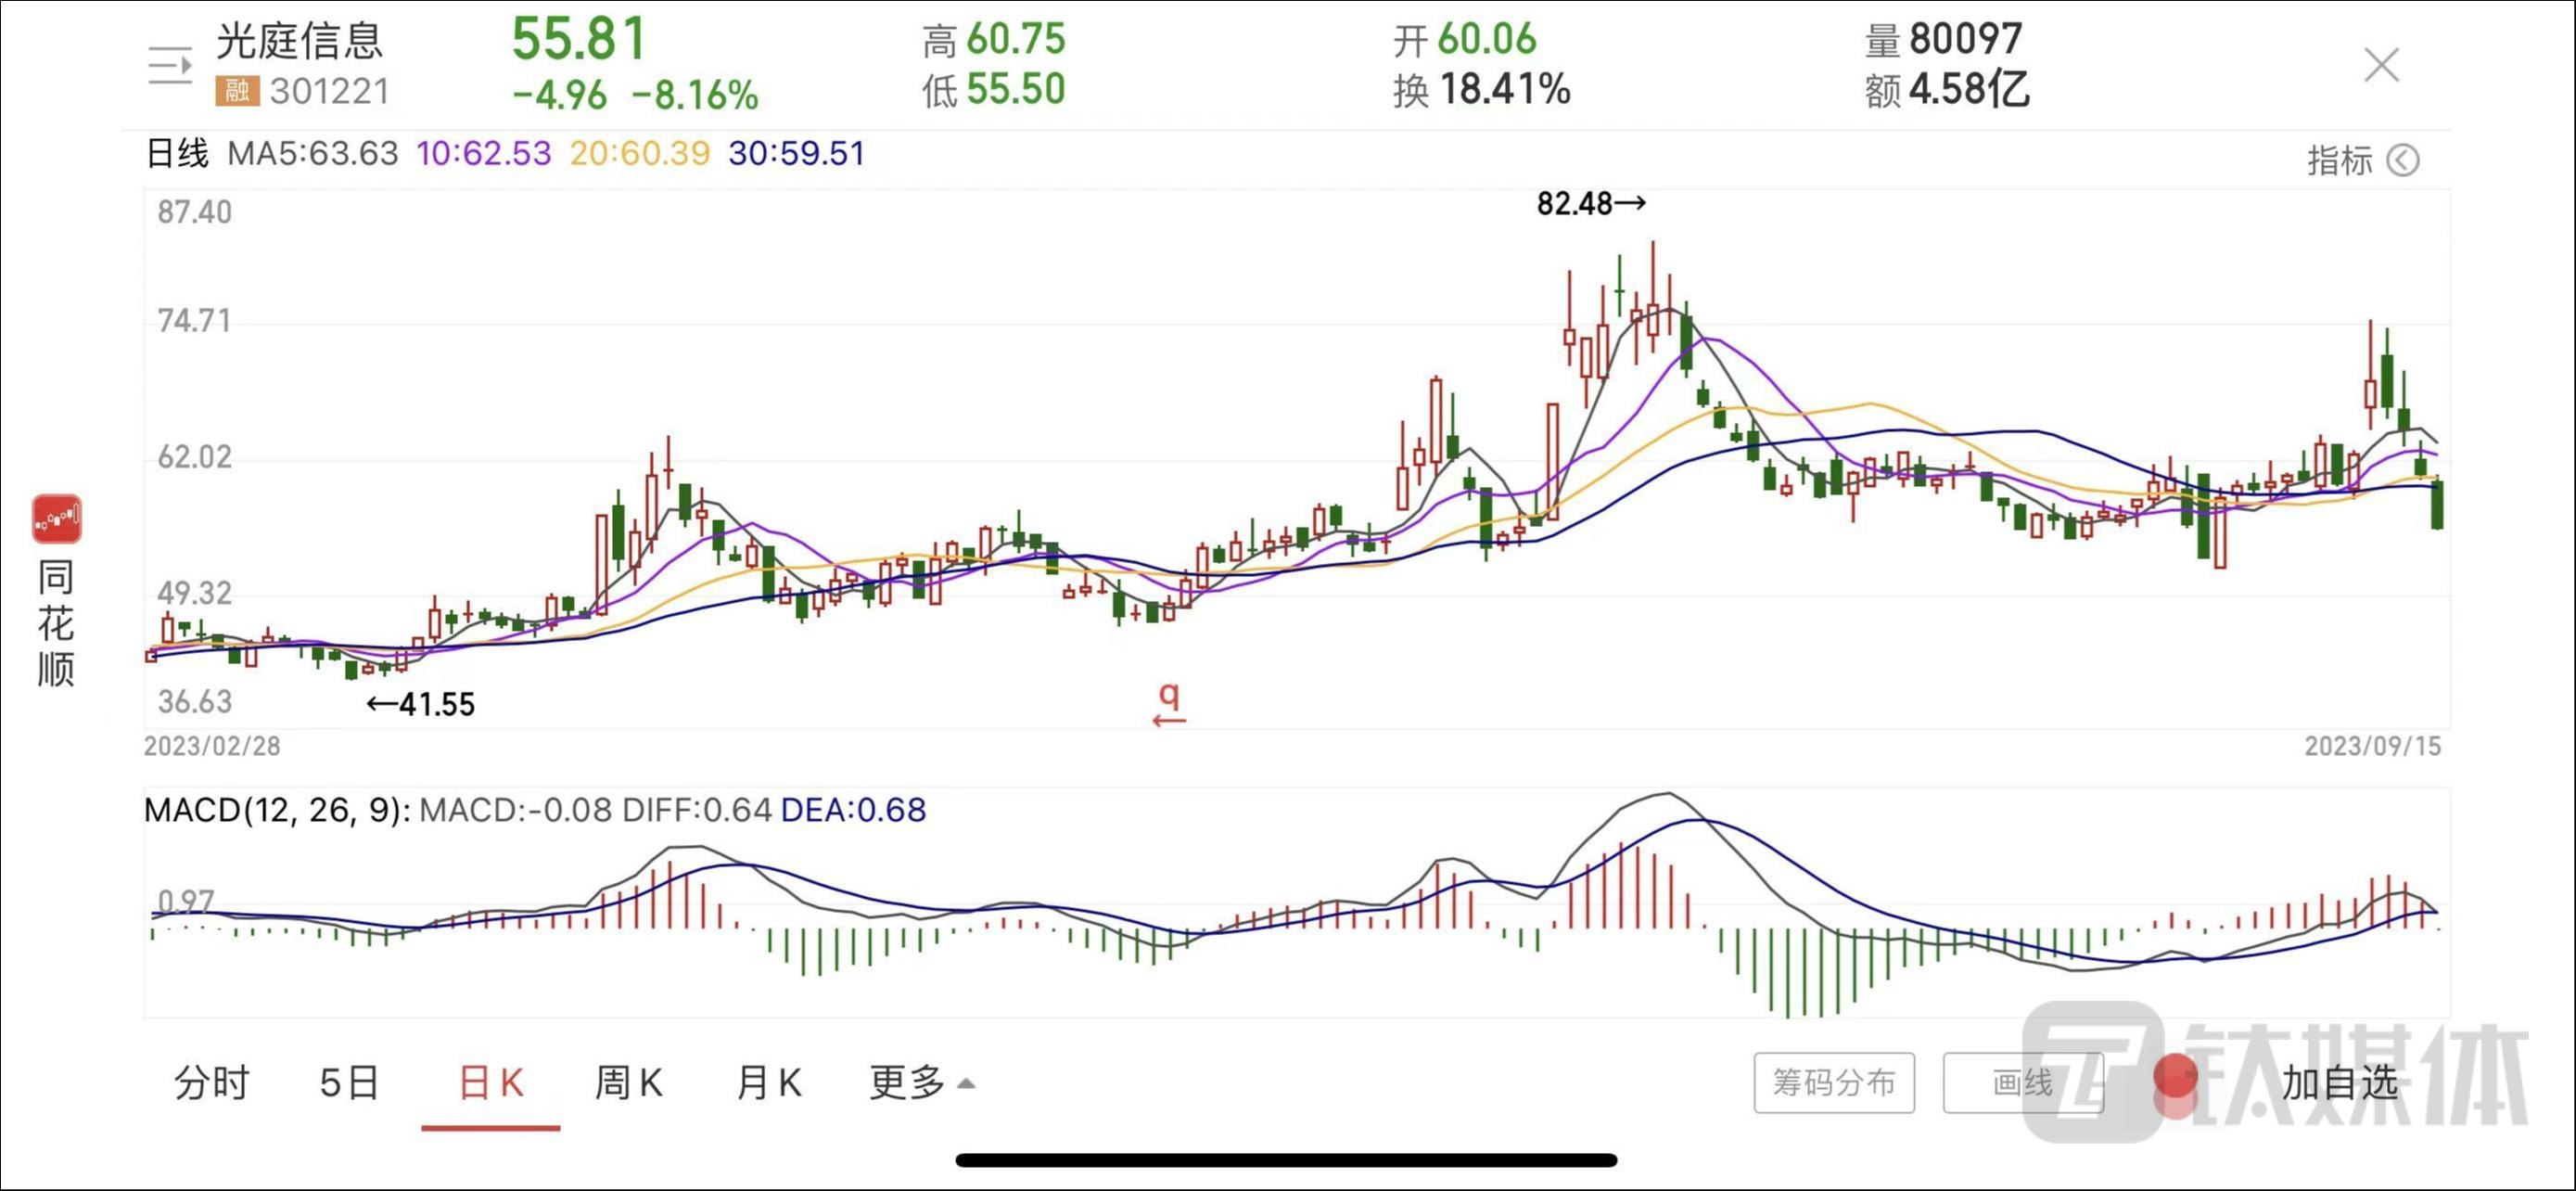Click the 82.48 peak price label
The height and width of the screenshot is (1191, 2576).
1590,204
